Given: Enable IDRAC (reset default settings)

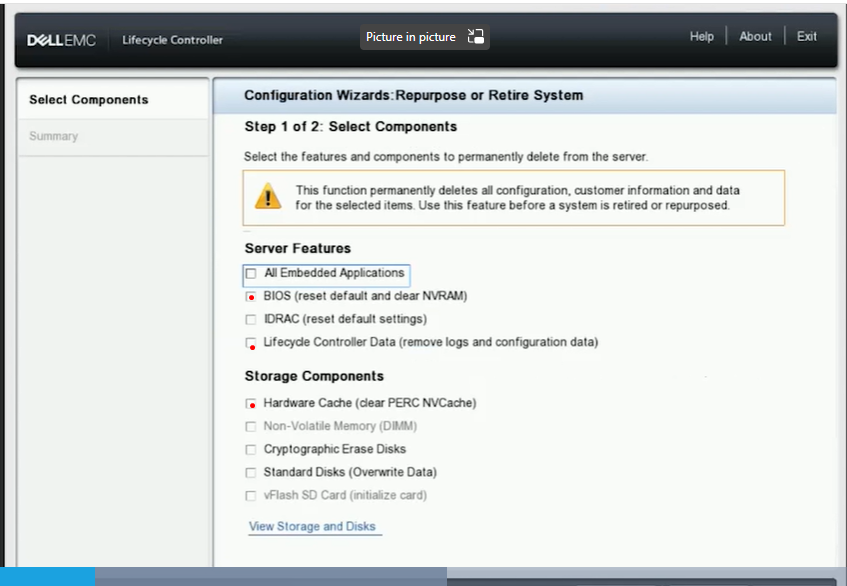Looking at the screenshot, I should [250, 320].
